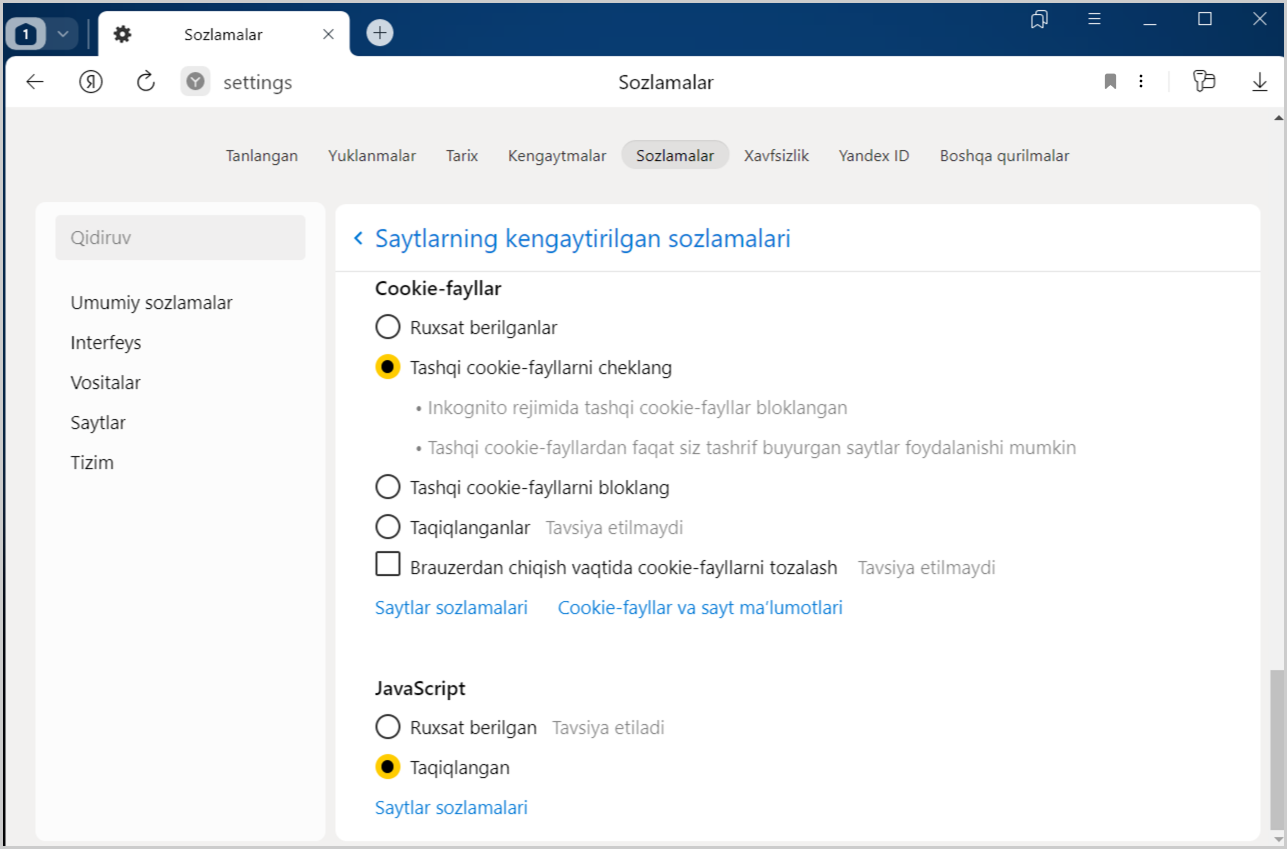Open the Kengaytmalar tab
Viewport: 1287px width, 849px height.
tap(557, 155)
